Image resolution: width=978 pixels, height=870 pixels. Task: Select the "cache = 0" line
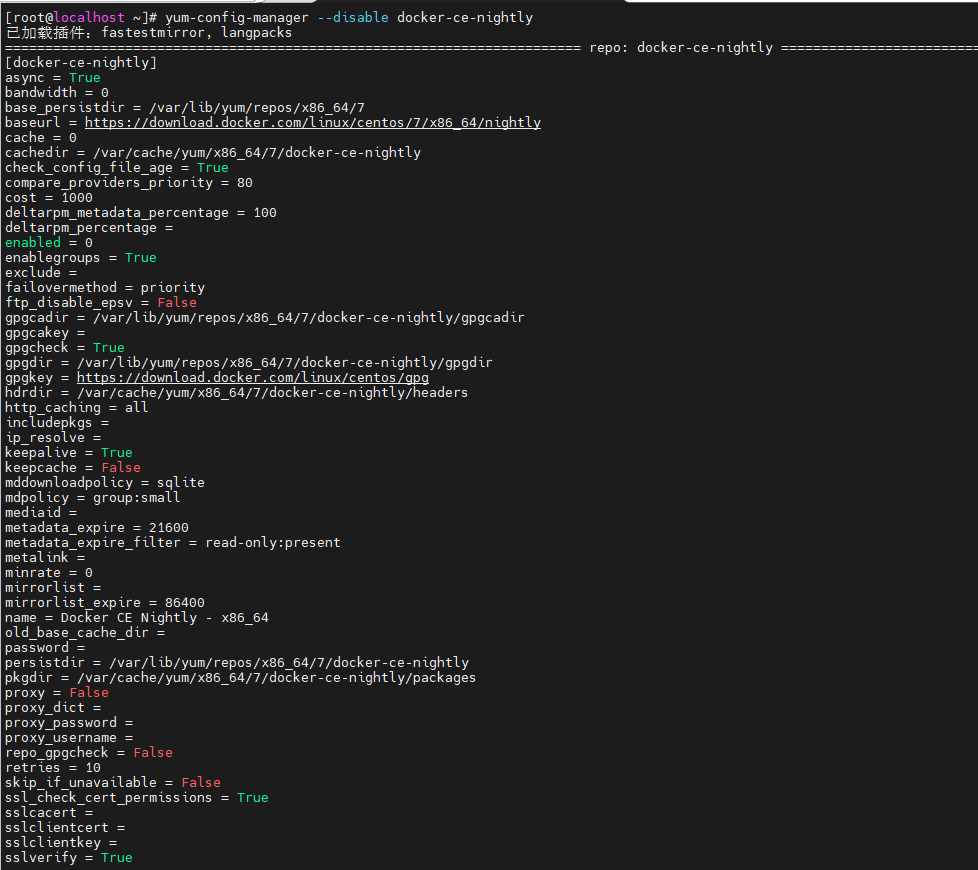pos(41,138)
